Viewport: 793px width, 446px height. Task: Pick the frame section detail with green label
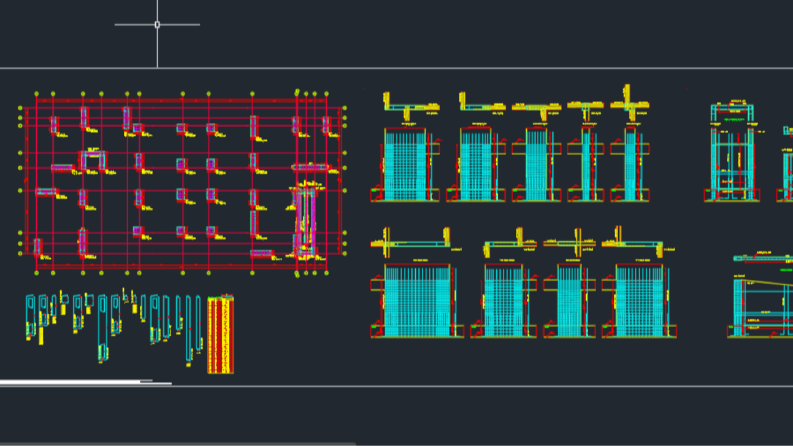pyautogui.click(x=732, y=151)
